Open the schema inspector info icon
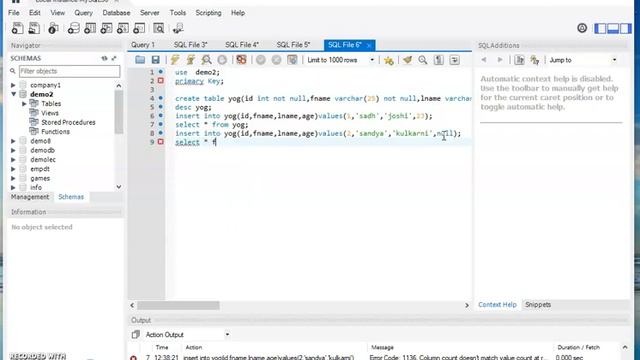Image resolution: width=640 pixels, height=360 pixels. coord(53,28)
